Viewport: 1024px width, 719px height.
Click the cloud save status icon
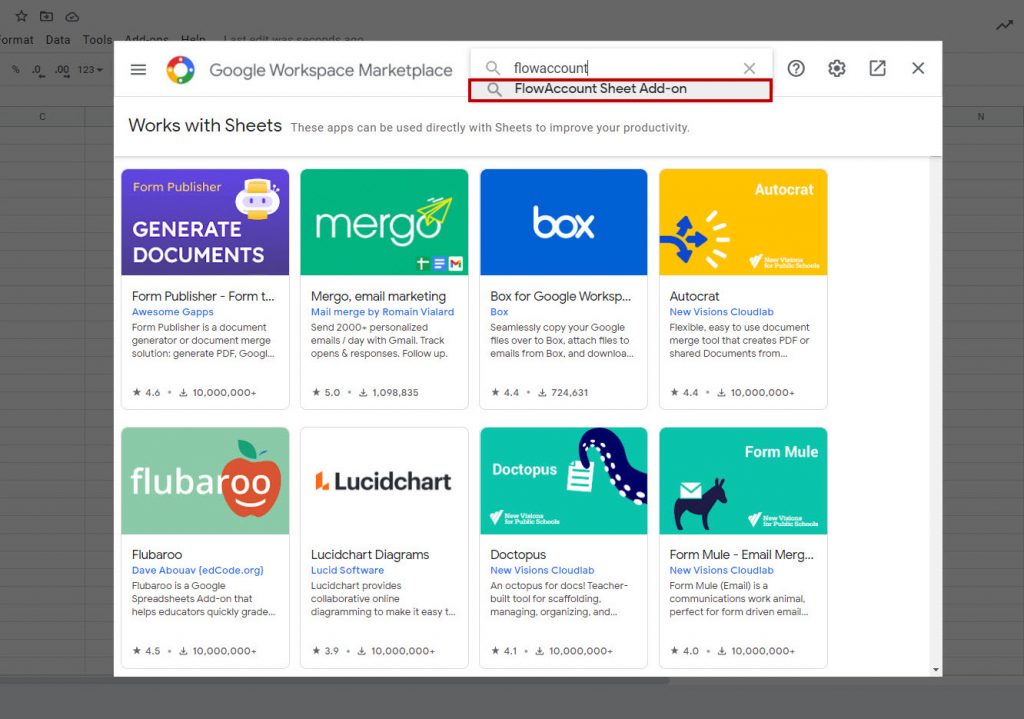coord(72,17)
